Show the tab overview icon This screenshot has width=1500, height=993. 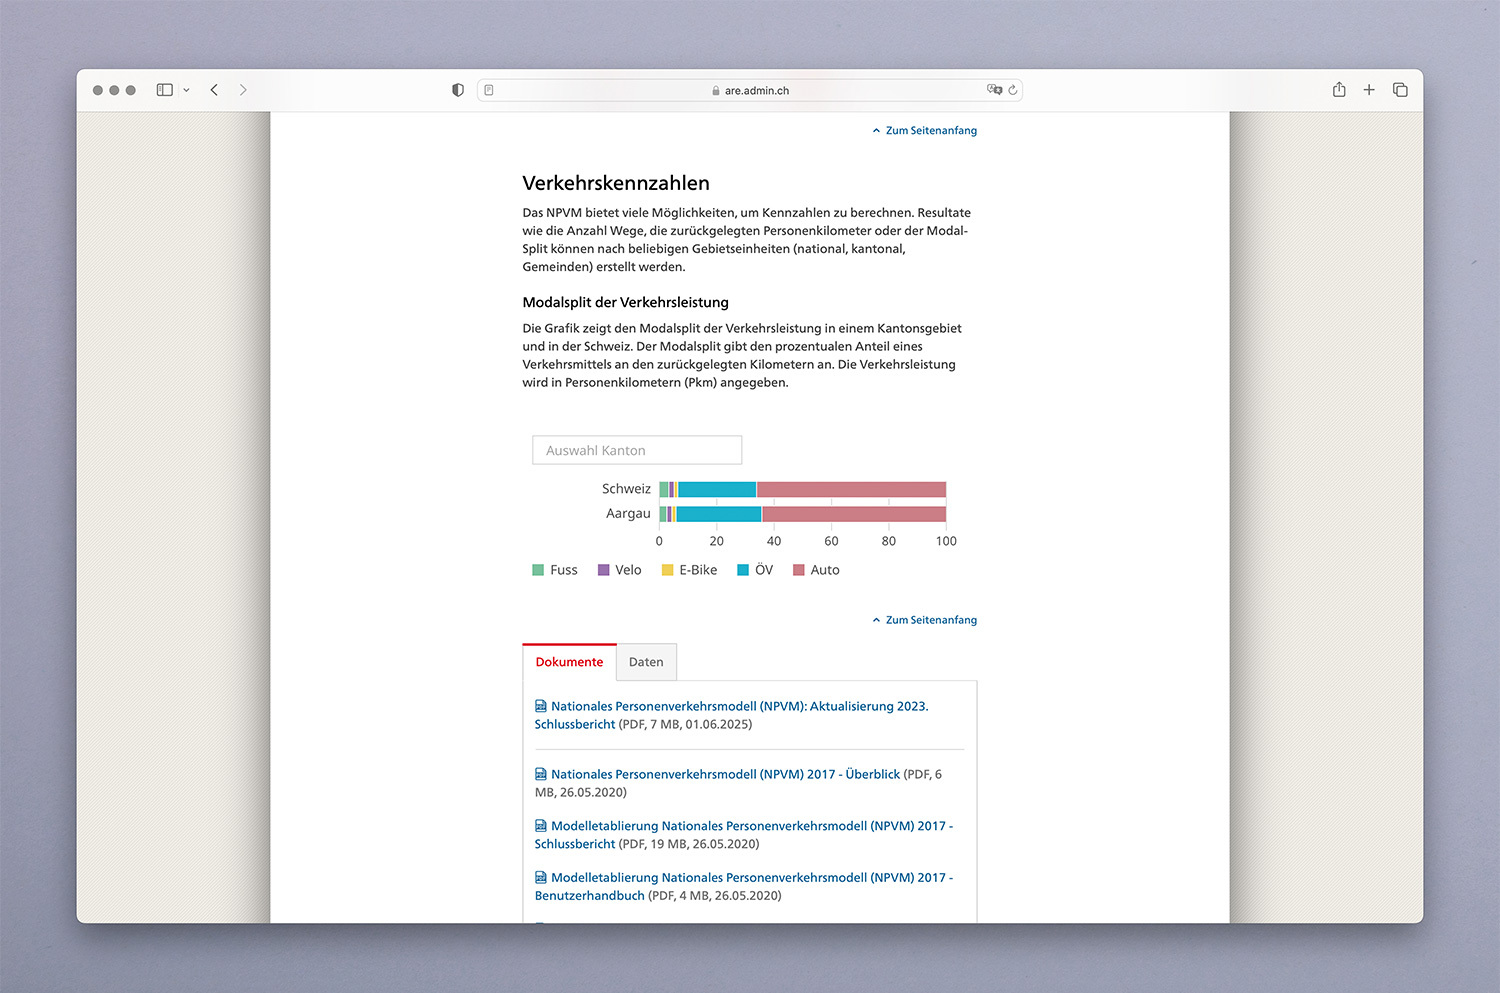(1400, 90)
